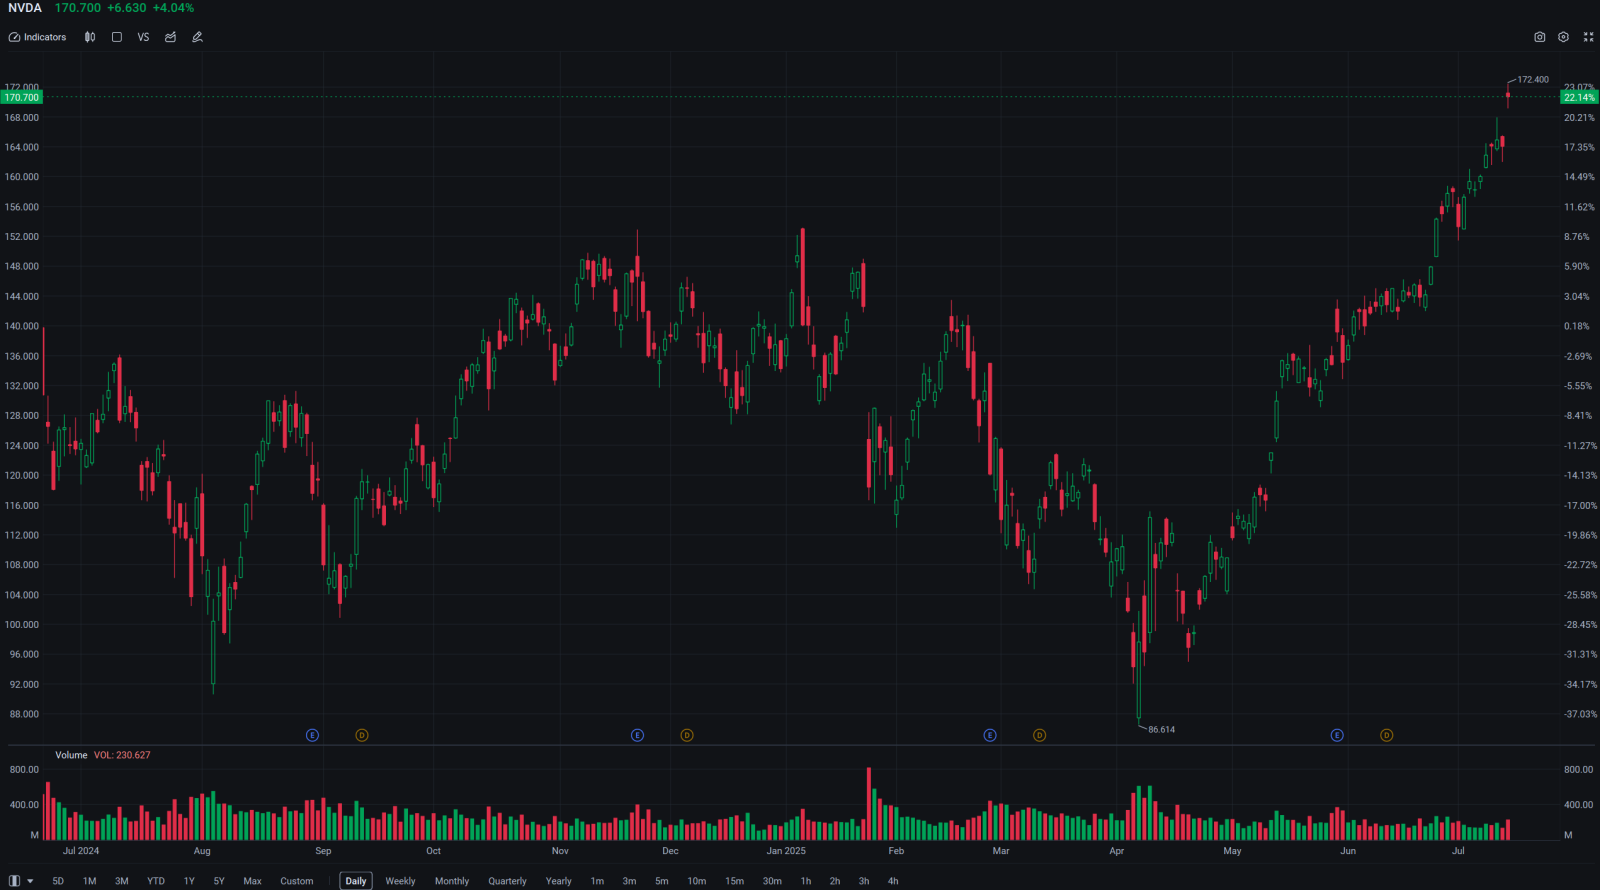Click the VOL: 230.627 value
The width and height of the screenshot is (1600, 890).
pos(122,755)
